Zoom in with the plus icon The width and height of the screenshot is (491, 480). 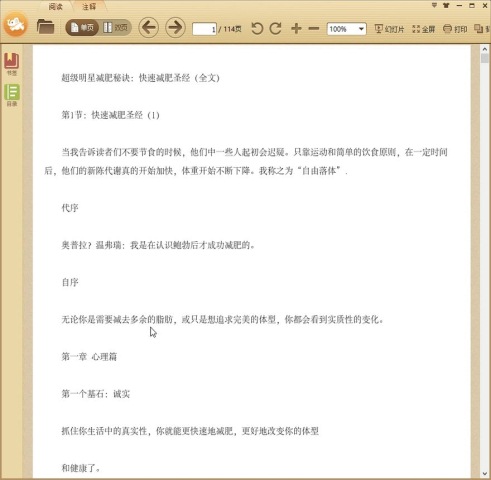tap(296, 29)
